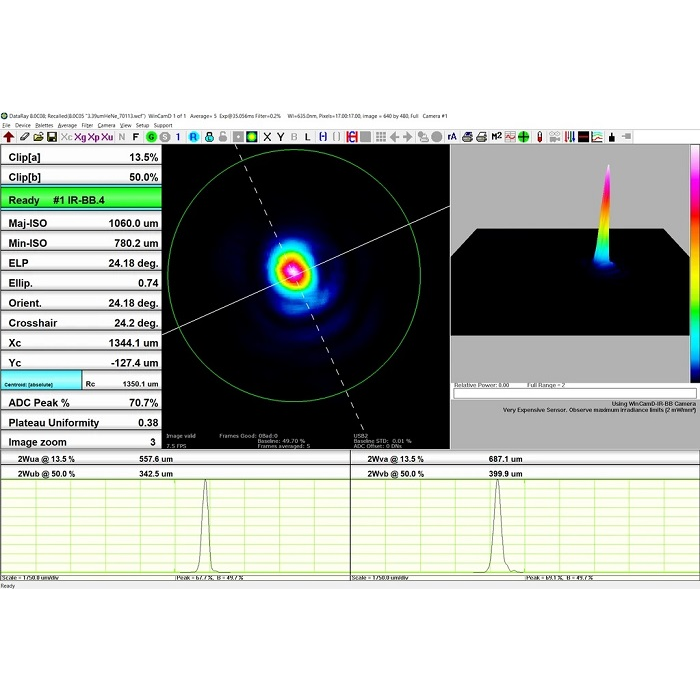Screen dimensions: 700x700
Task: Open the Palettes menu
Action: pyautogui.click(x=44, y=125)
